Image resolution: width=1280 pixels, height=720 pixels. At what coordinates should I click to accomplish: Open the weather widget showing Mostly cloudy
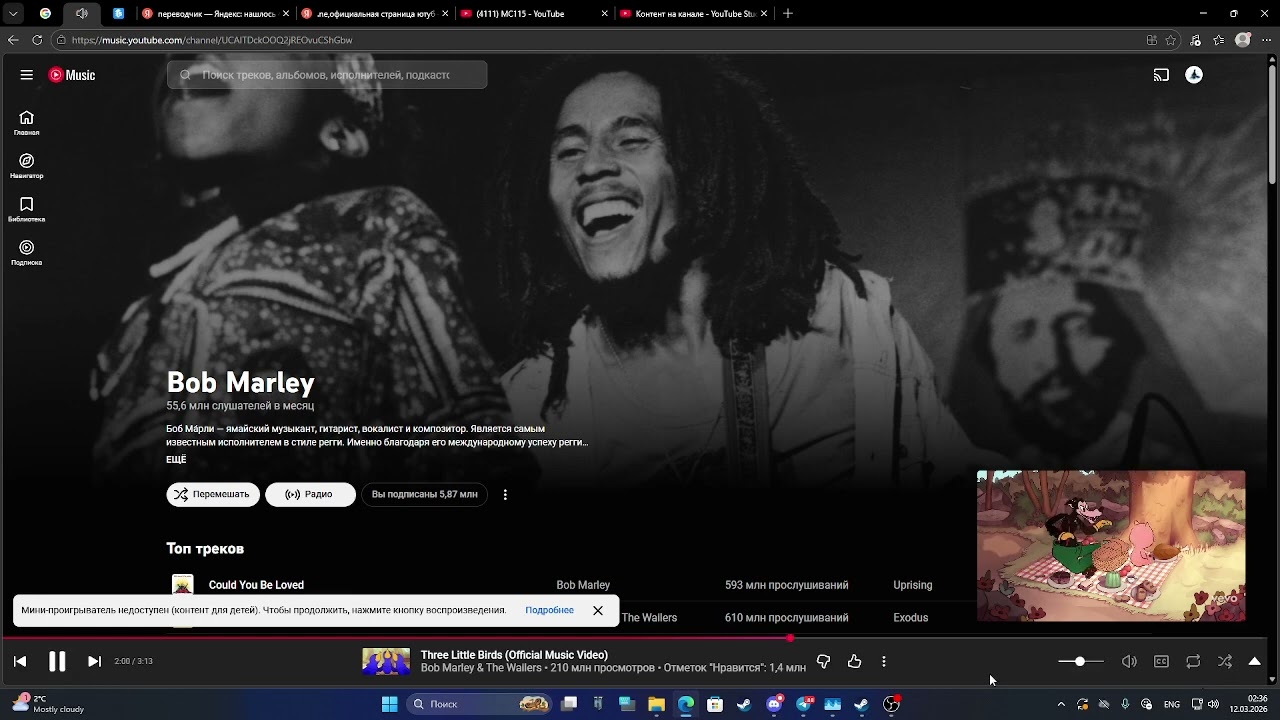pos(48,704)
